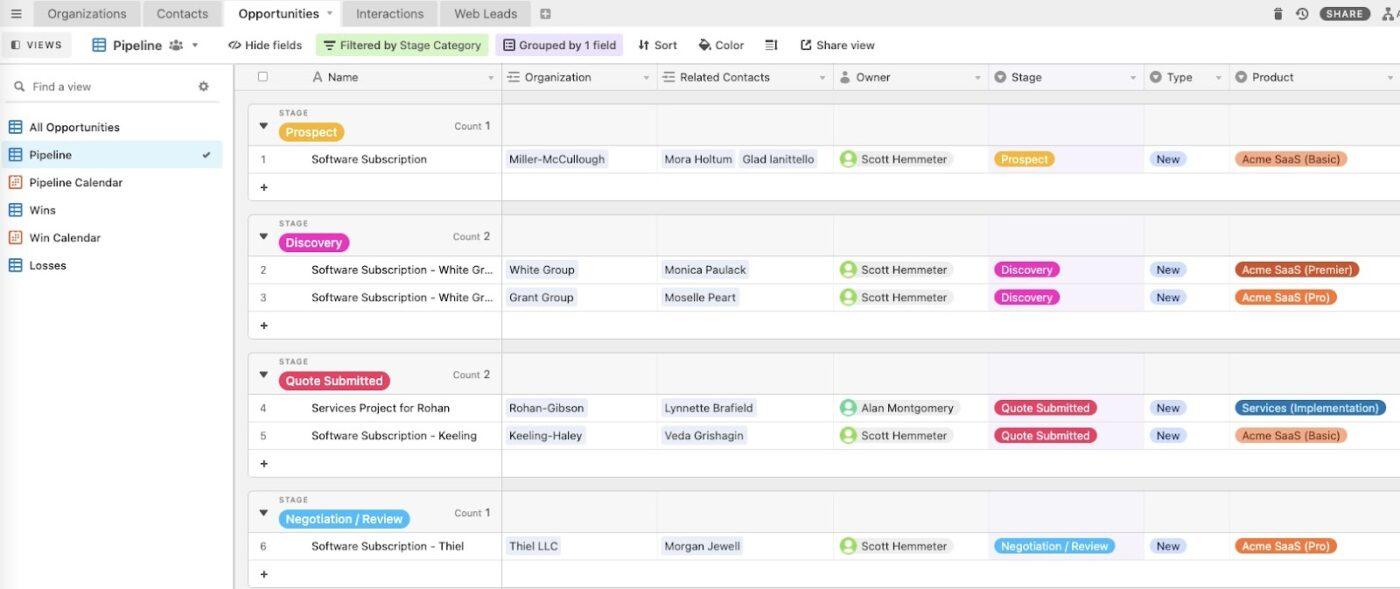1400x589 pixels.
Task: Add a row to the Prospect group
Action: coord(264,187)
